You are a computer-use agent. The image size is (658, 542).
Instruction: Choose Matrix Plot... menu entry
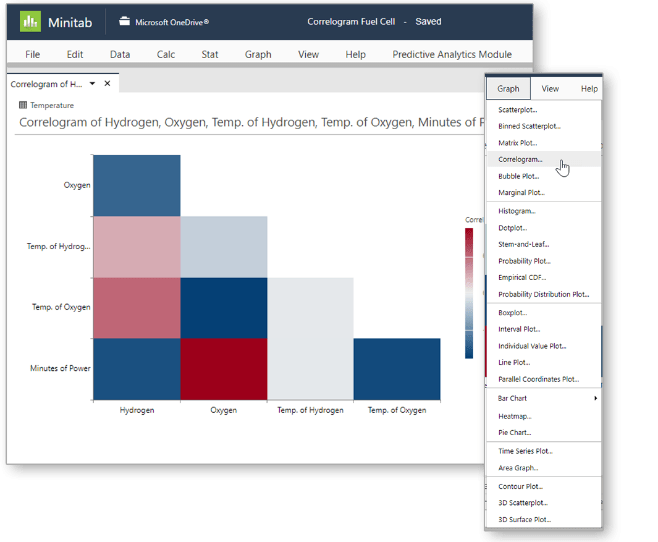click(x=543, y=143)
